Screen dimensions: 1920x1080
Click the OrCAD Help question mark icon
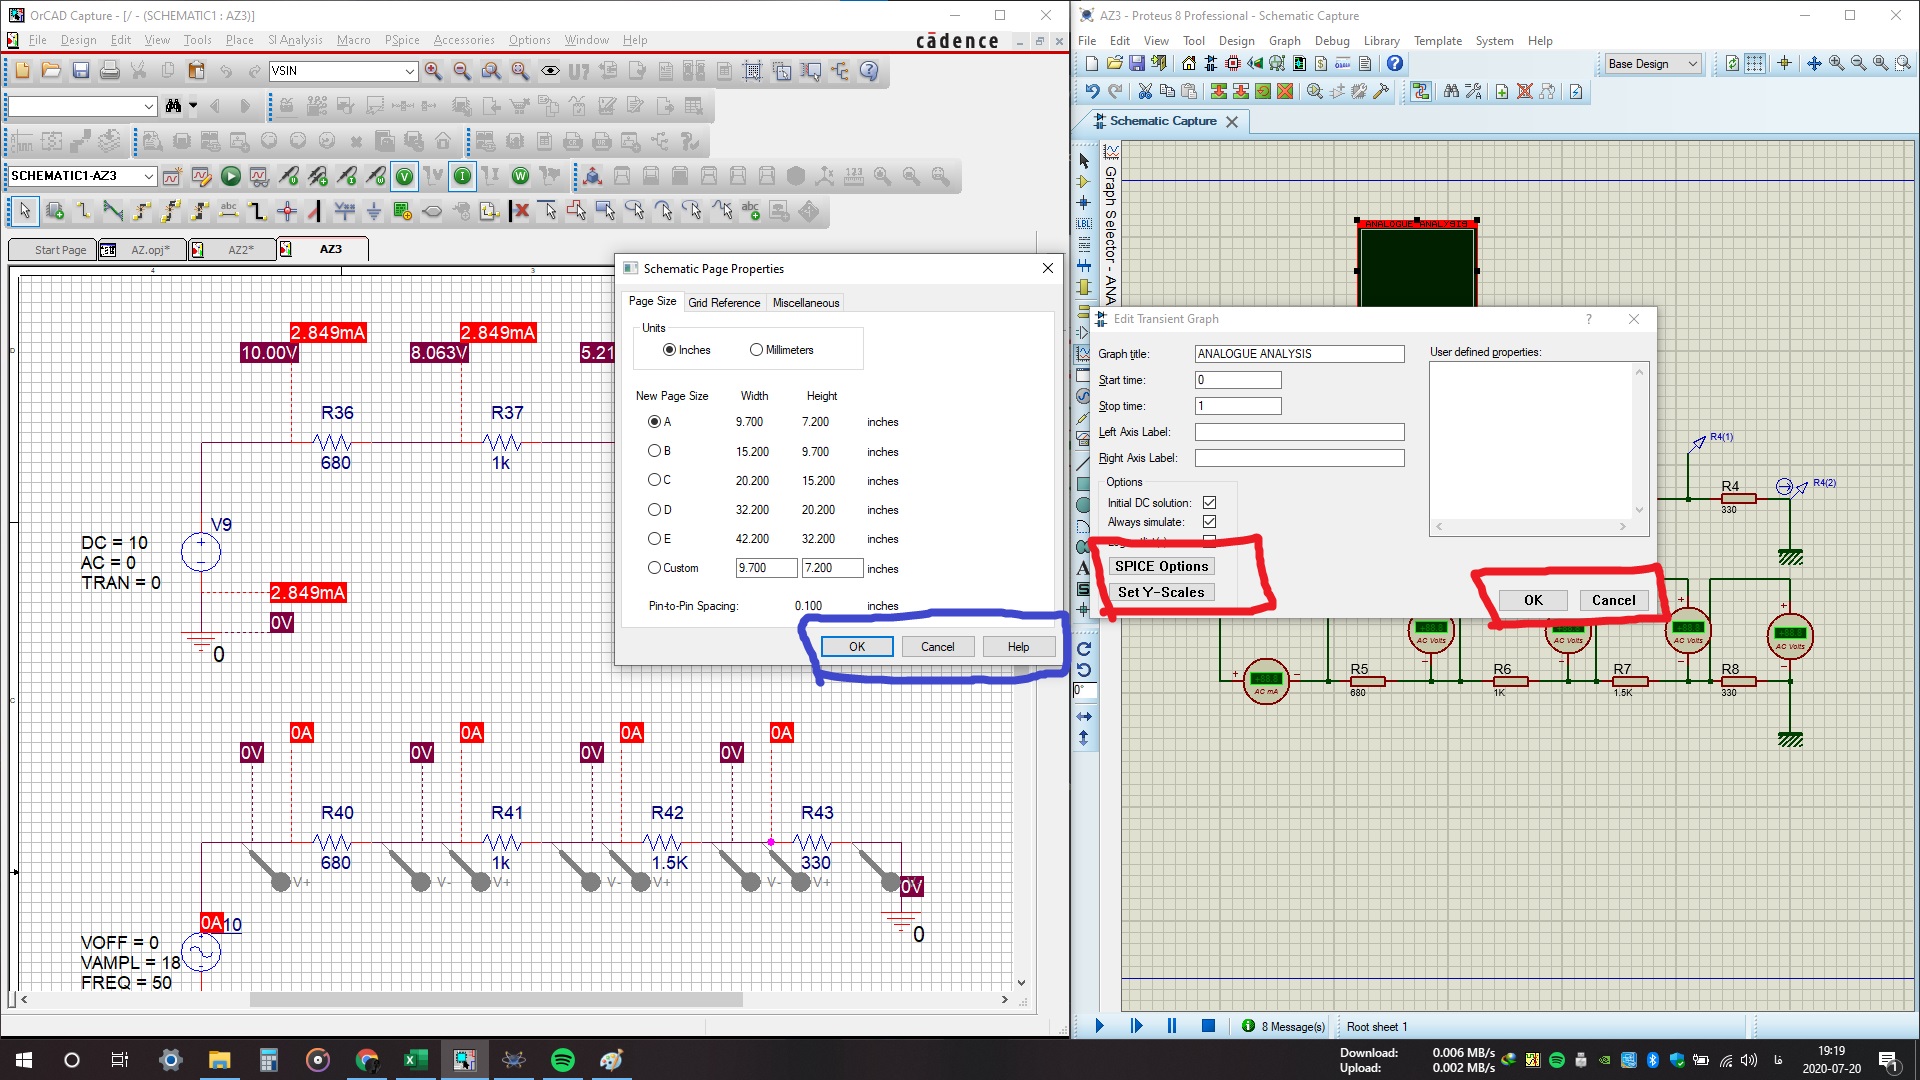pyautogui.click(x=869, y=71)
